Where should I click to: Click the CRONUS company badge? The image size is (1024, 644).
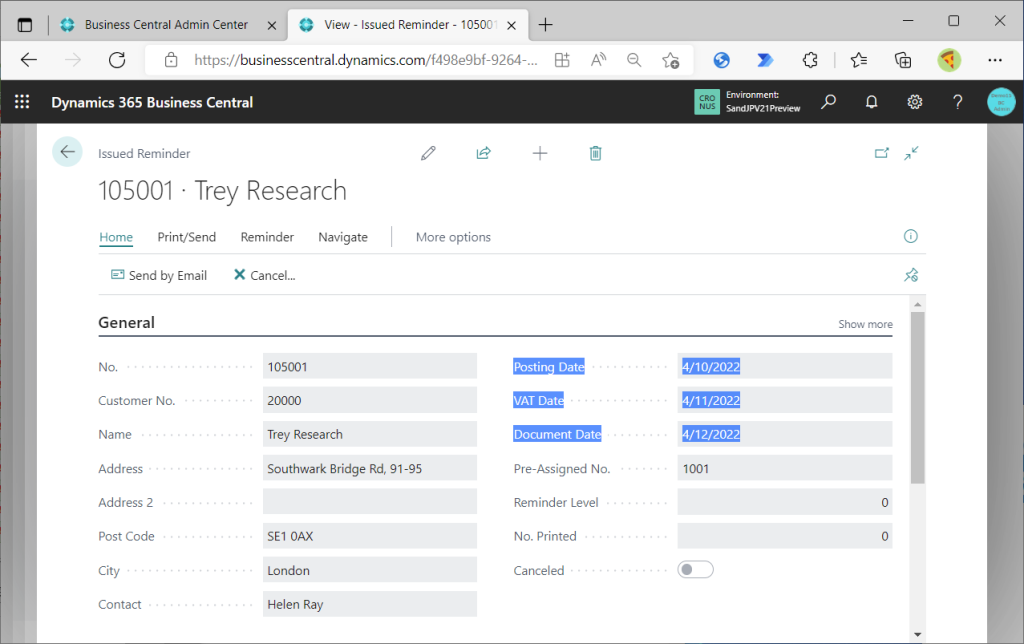(x=707, y=102)
